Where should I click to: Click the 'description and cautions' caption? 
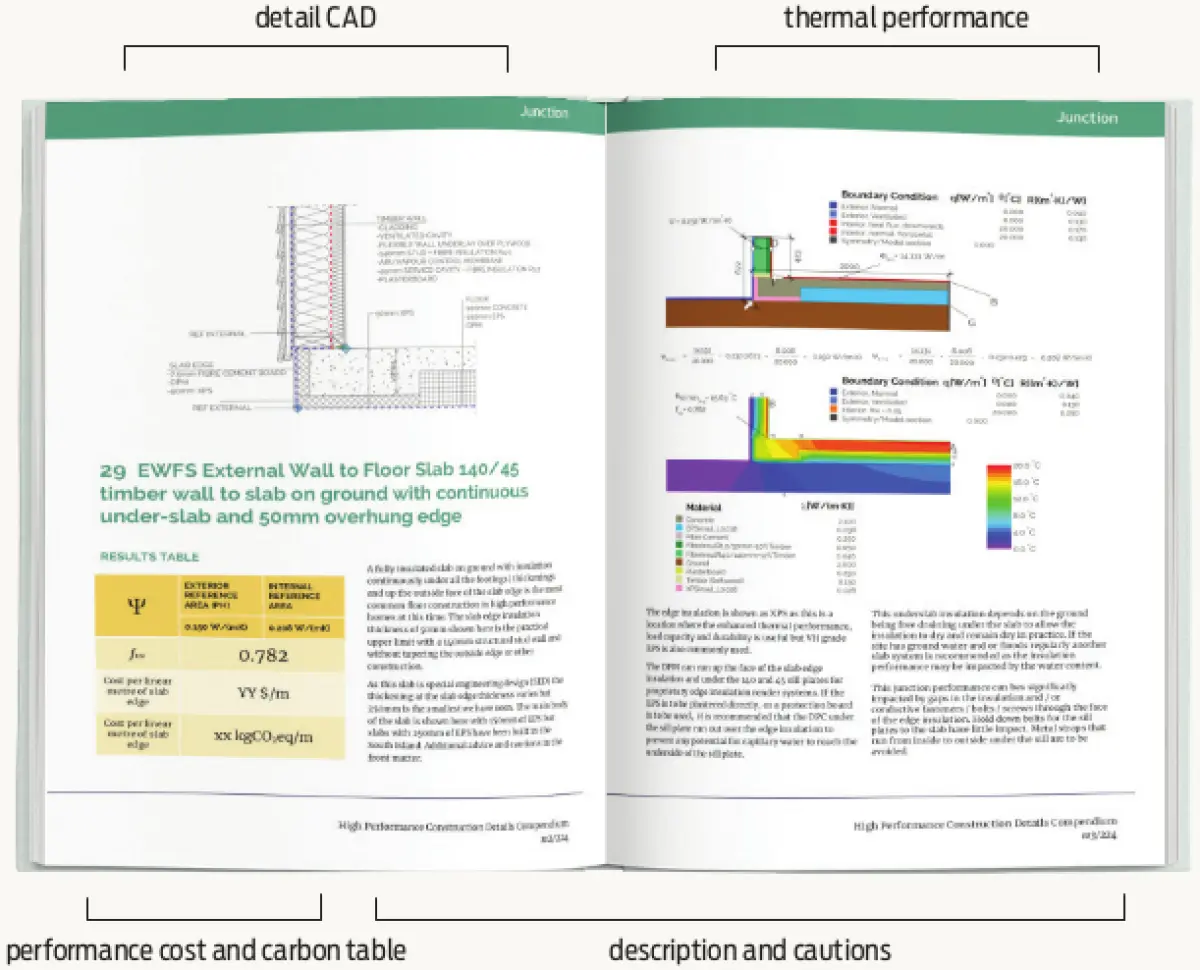click(x=749, y=949)
